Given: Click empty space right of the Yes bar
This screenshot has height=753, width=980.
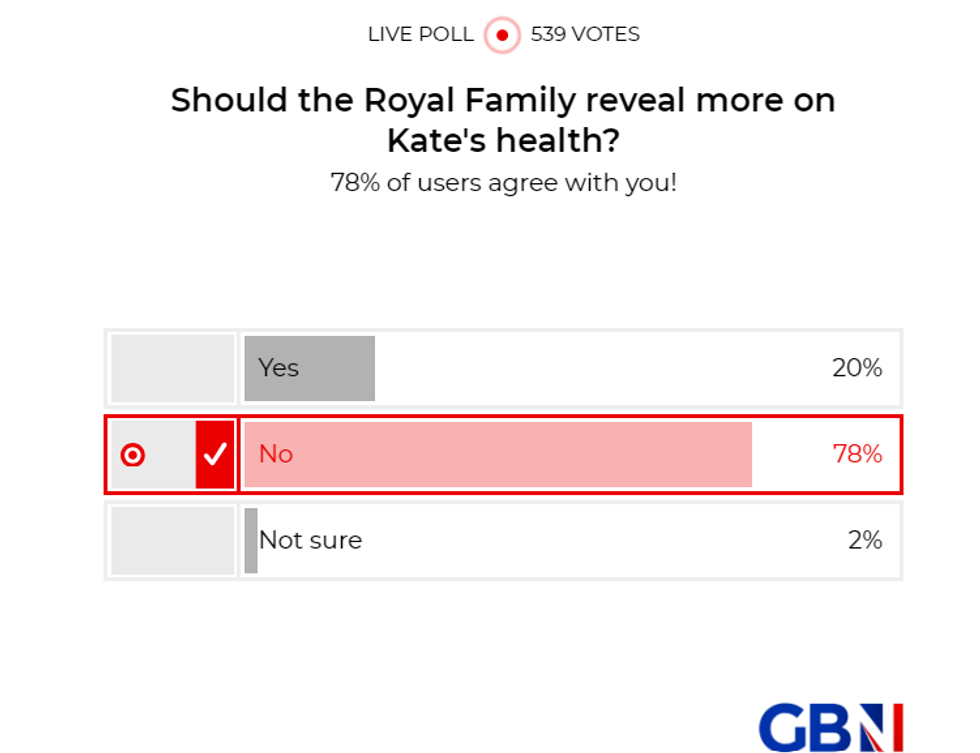Looking at the screenshot, I should pos(600,368).
